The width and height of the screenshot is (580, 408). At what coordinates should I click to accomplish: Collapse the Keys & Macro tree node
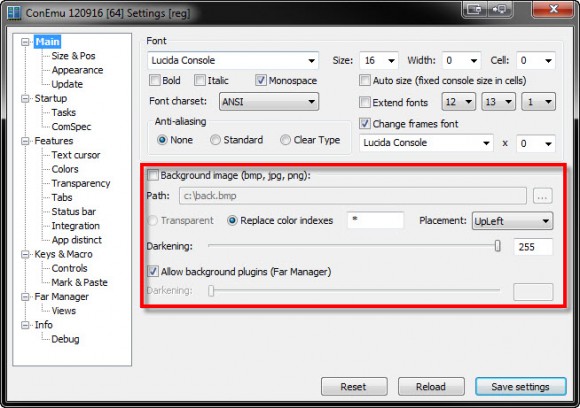tap(25, 254)
